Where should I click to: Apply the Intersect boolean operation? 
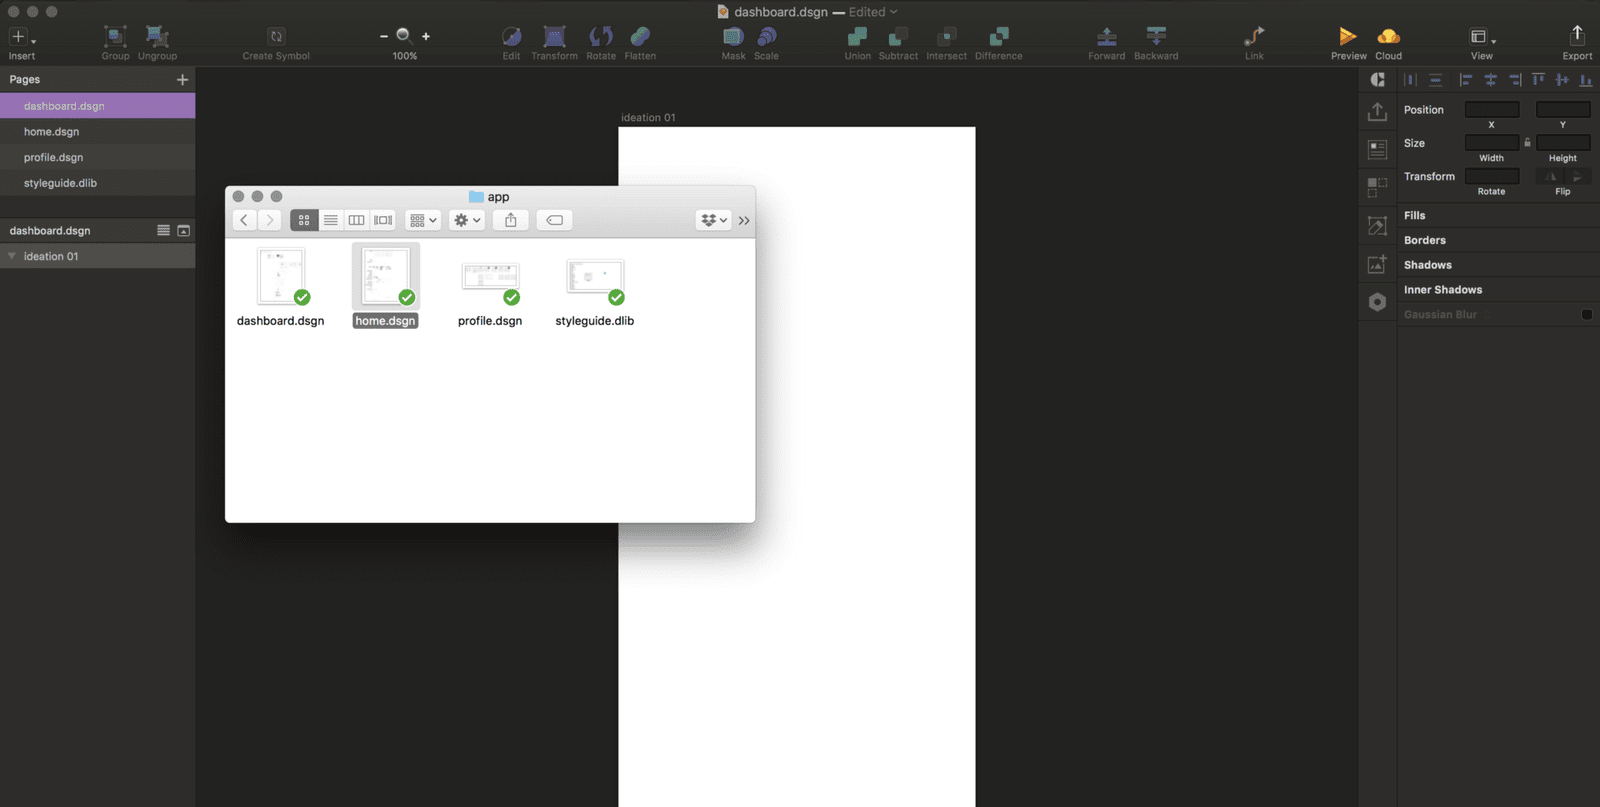pos(946,37)
